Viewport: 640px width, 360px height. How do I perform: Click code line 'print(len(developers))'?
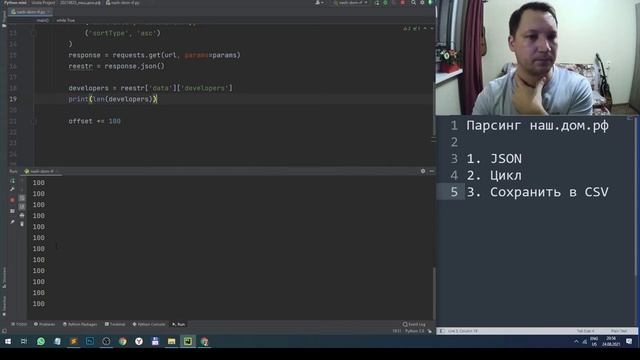[x=113, y=99]
